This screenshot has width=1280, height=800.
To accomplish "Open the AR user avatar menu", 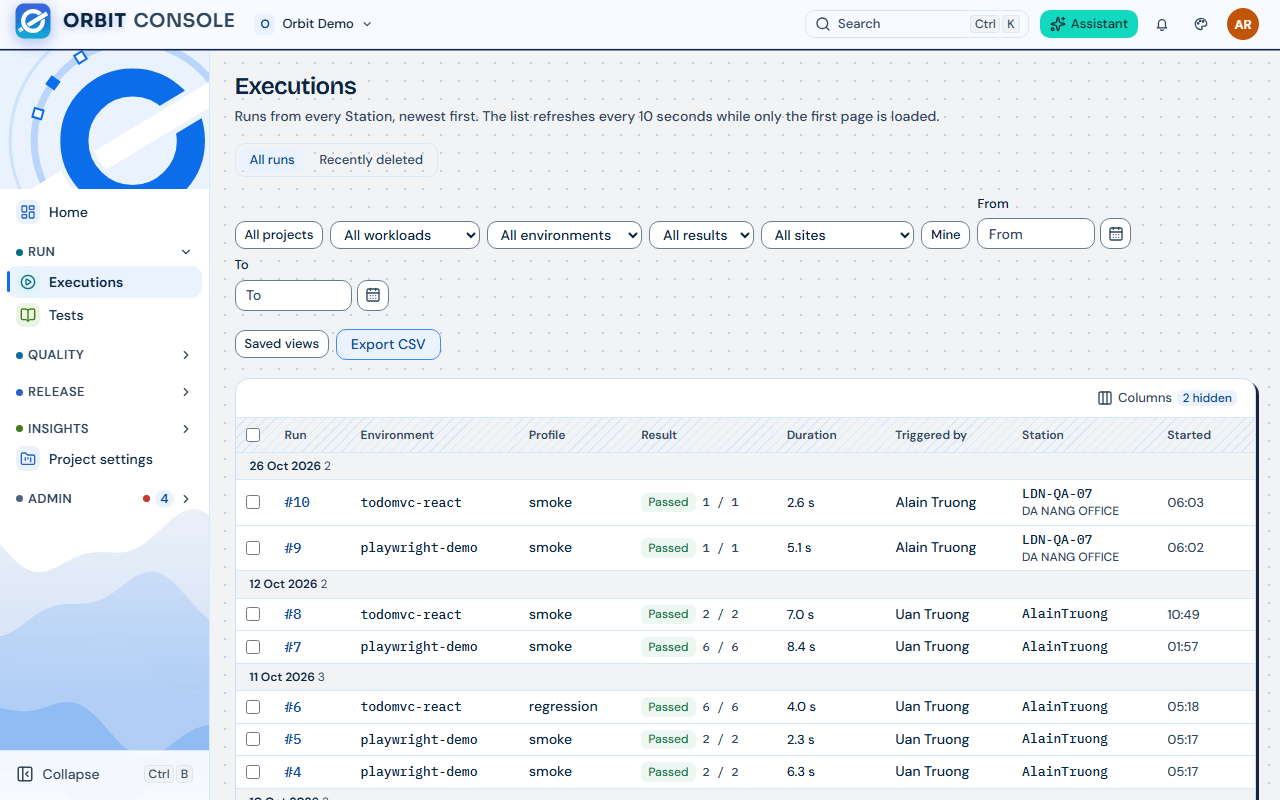I will click(x=1243, y=24).
